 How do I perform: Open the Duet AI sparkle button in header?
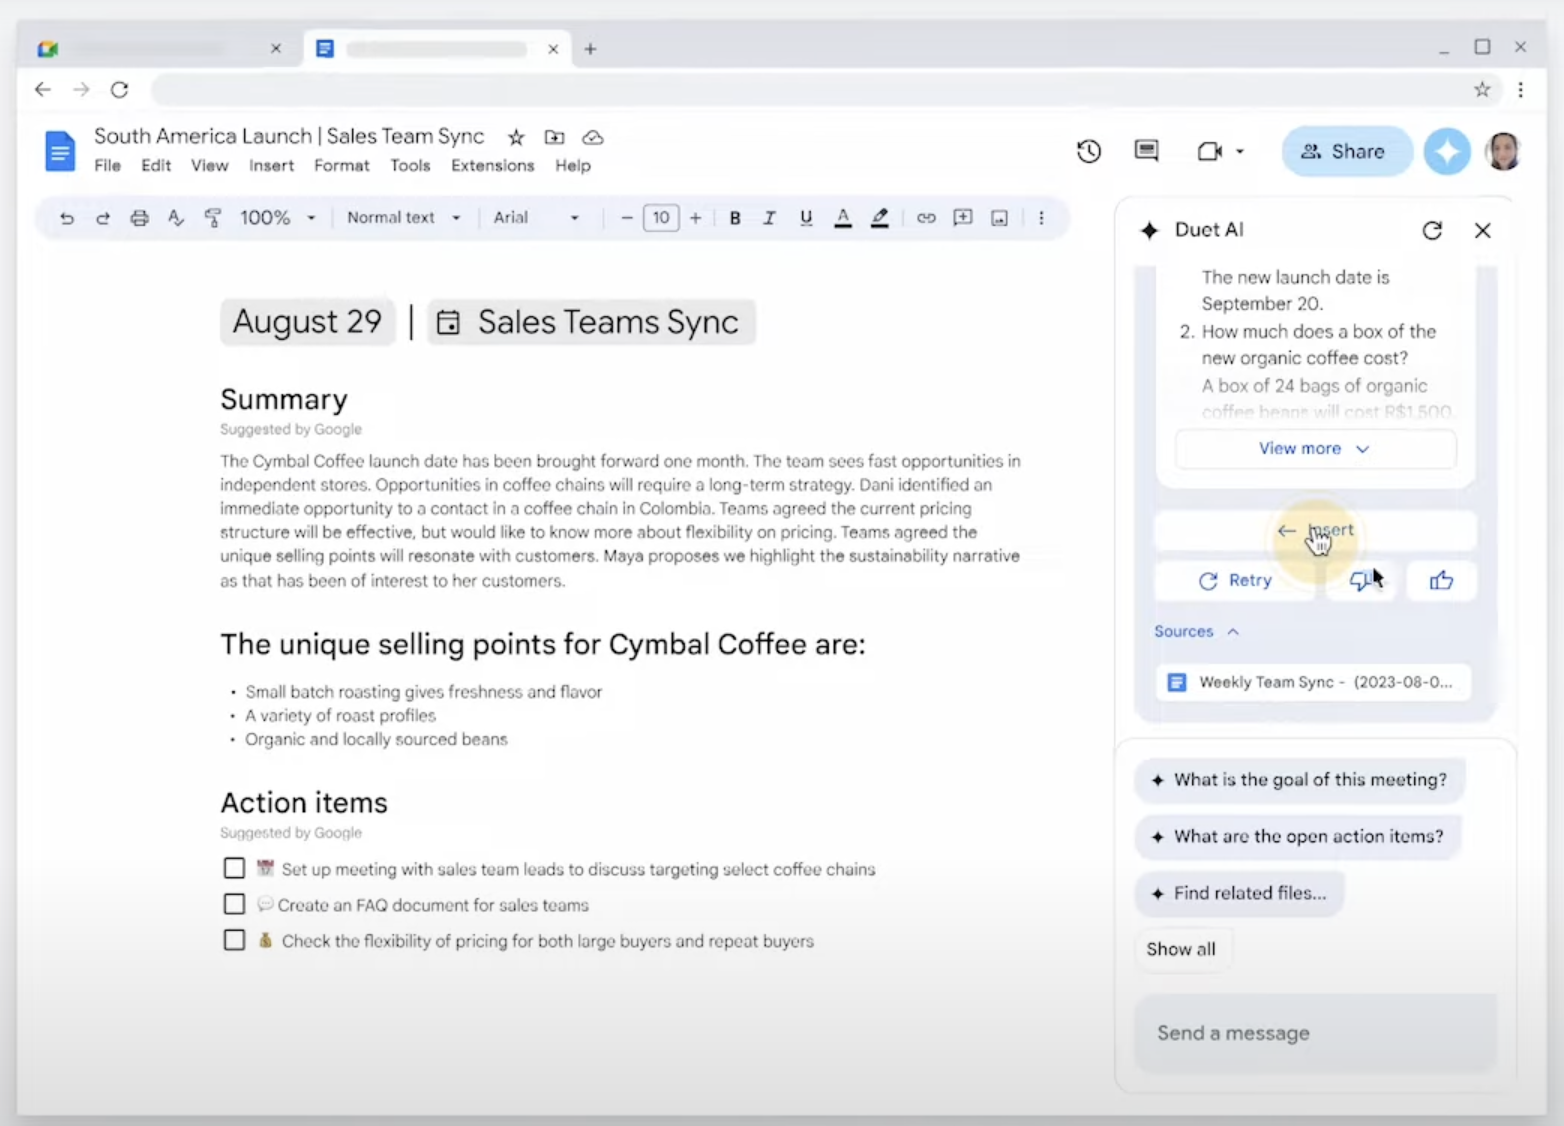(x=1447, y=152)
